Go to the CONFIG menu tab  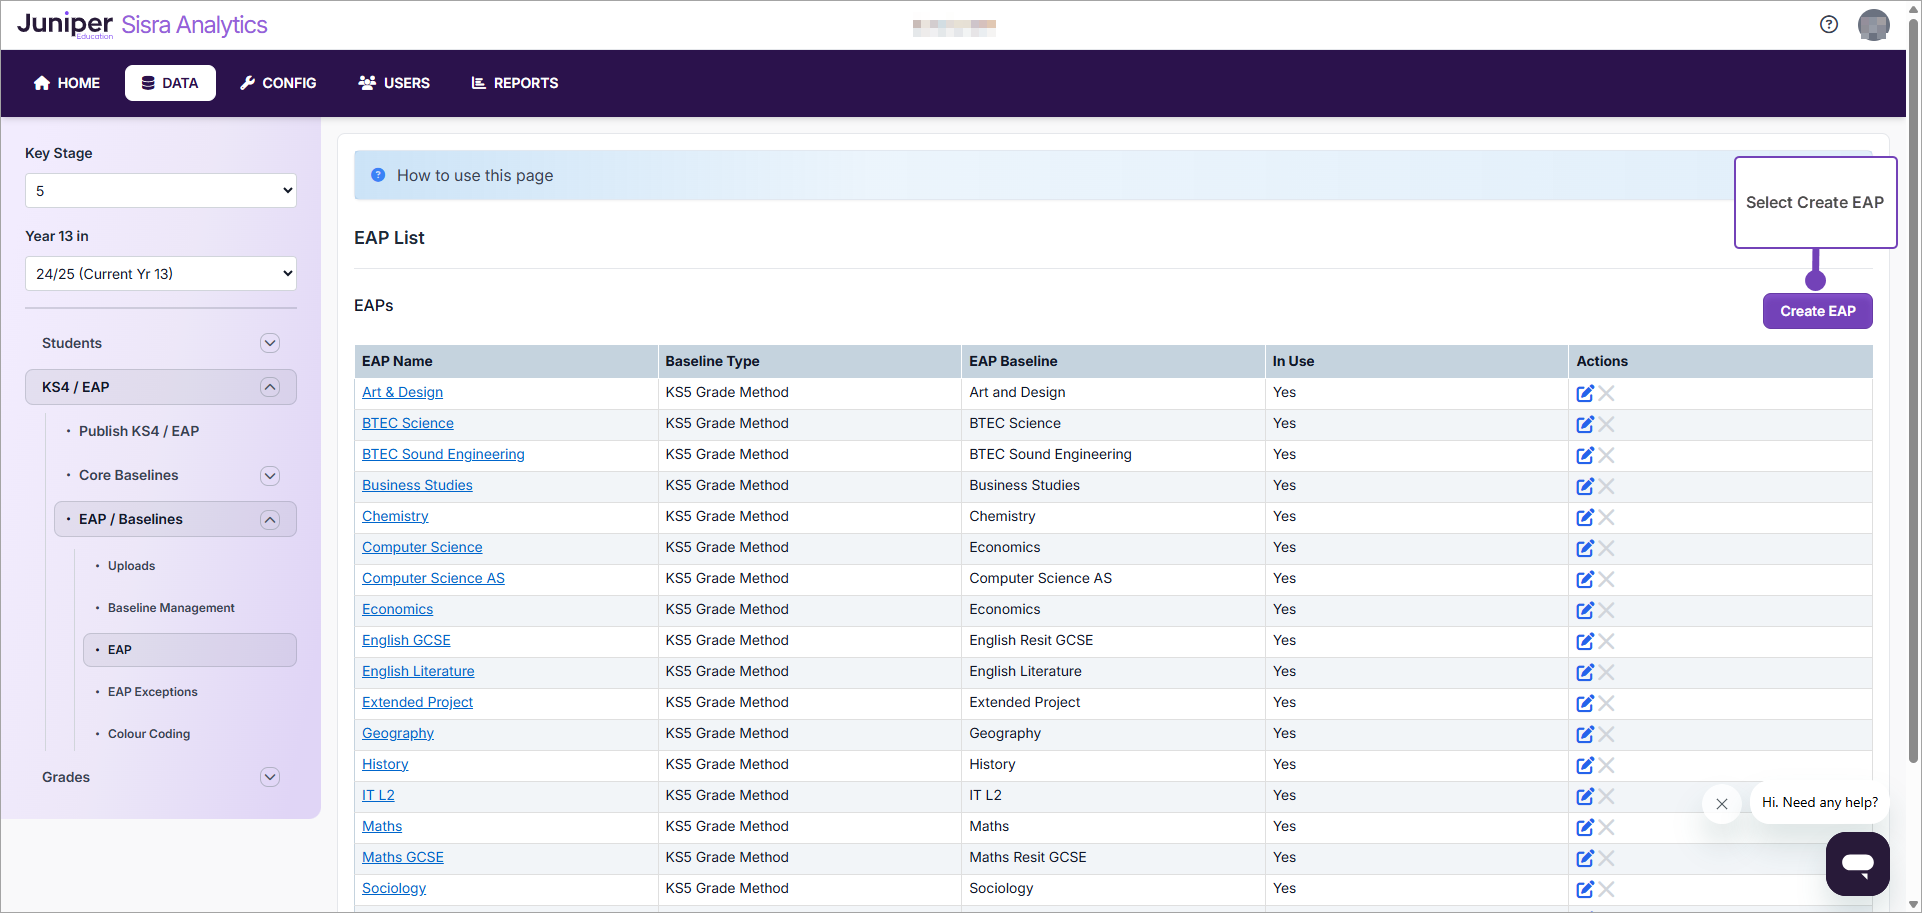pos(278,83)
